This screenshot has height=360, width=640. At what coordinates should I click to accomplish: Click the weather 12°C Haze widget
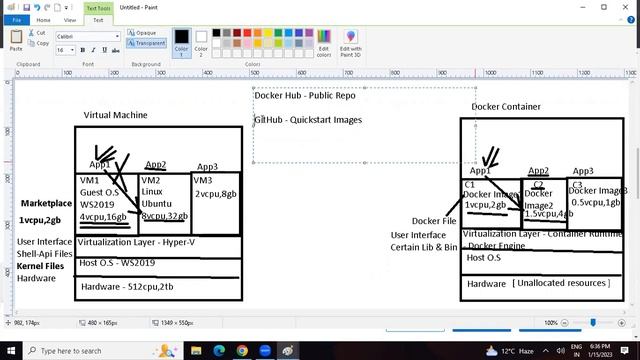[509, 351]
